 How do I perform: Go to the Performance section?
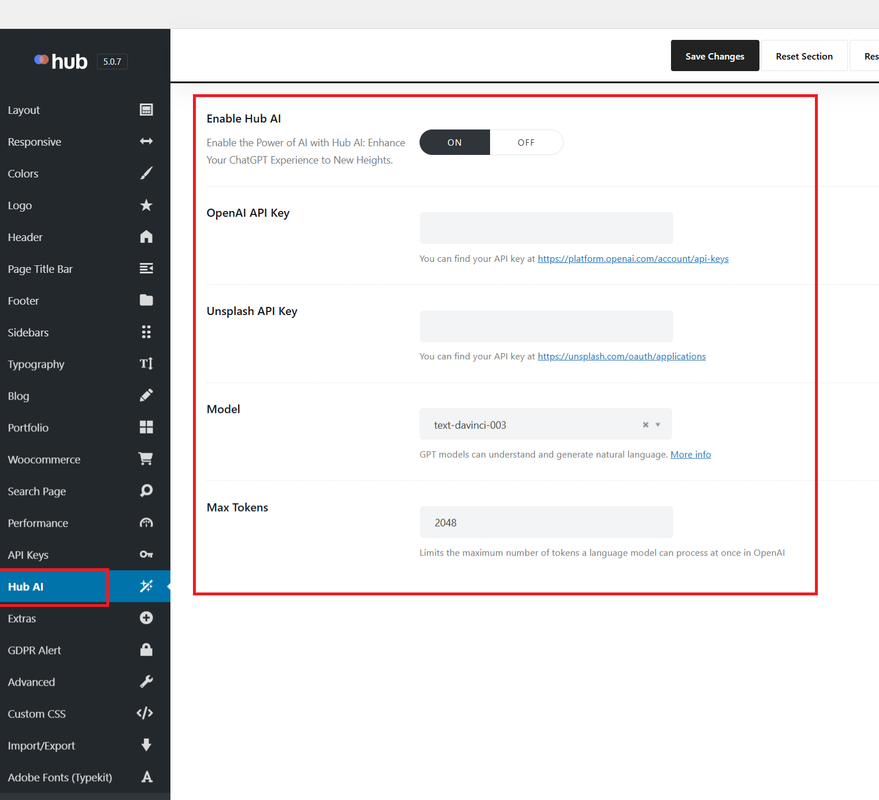(x=85, y=523)
